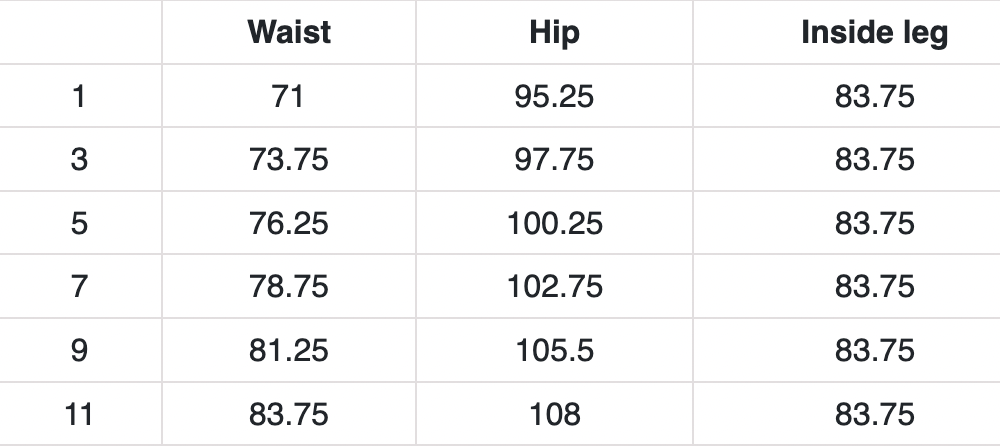Click the Inside leg column header
This screenshot has width=1000, height=446.
click(874, 33)
